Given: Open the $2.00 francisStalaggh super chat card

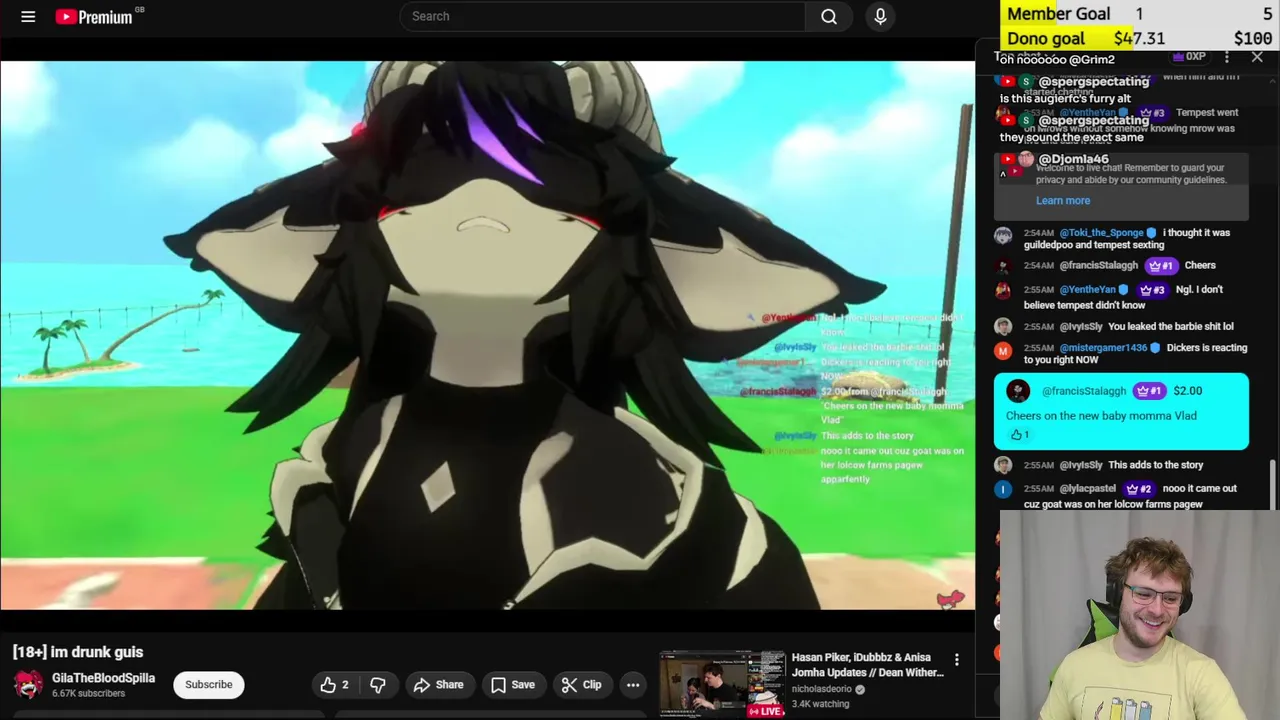Looking at the screenshot, I should tap(1121, 411).
